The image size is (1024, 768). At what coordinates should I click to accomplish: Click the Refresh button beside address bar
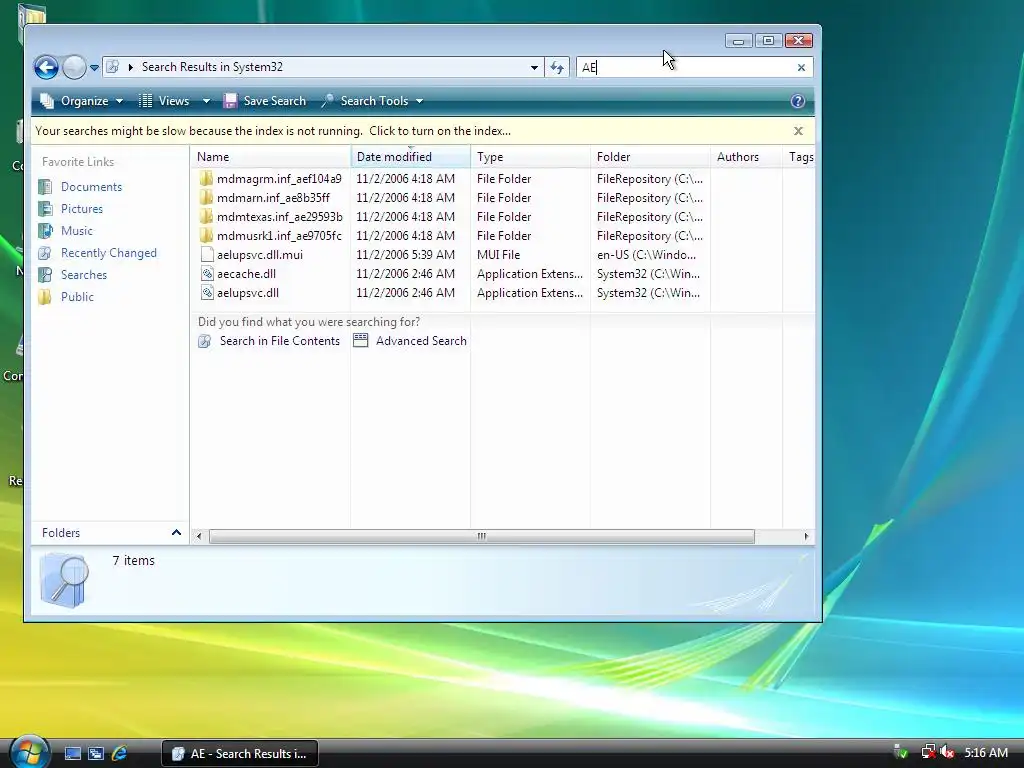(557, 67)
